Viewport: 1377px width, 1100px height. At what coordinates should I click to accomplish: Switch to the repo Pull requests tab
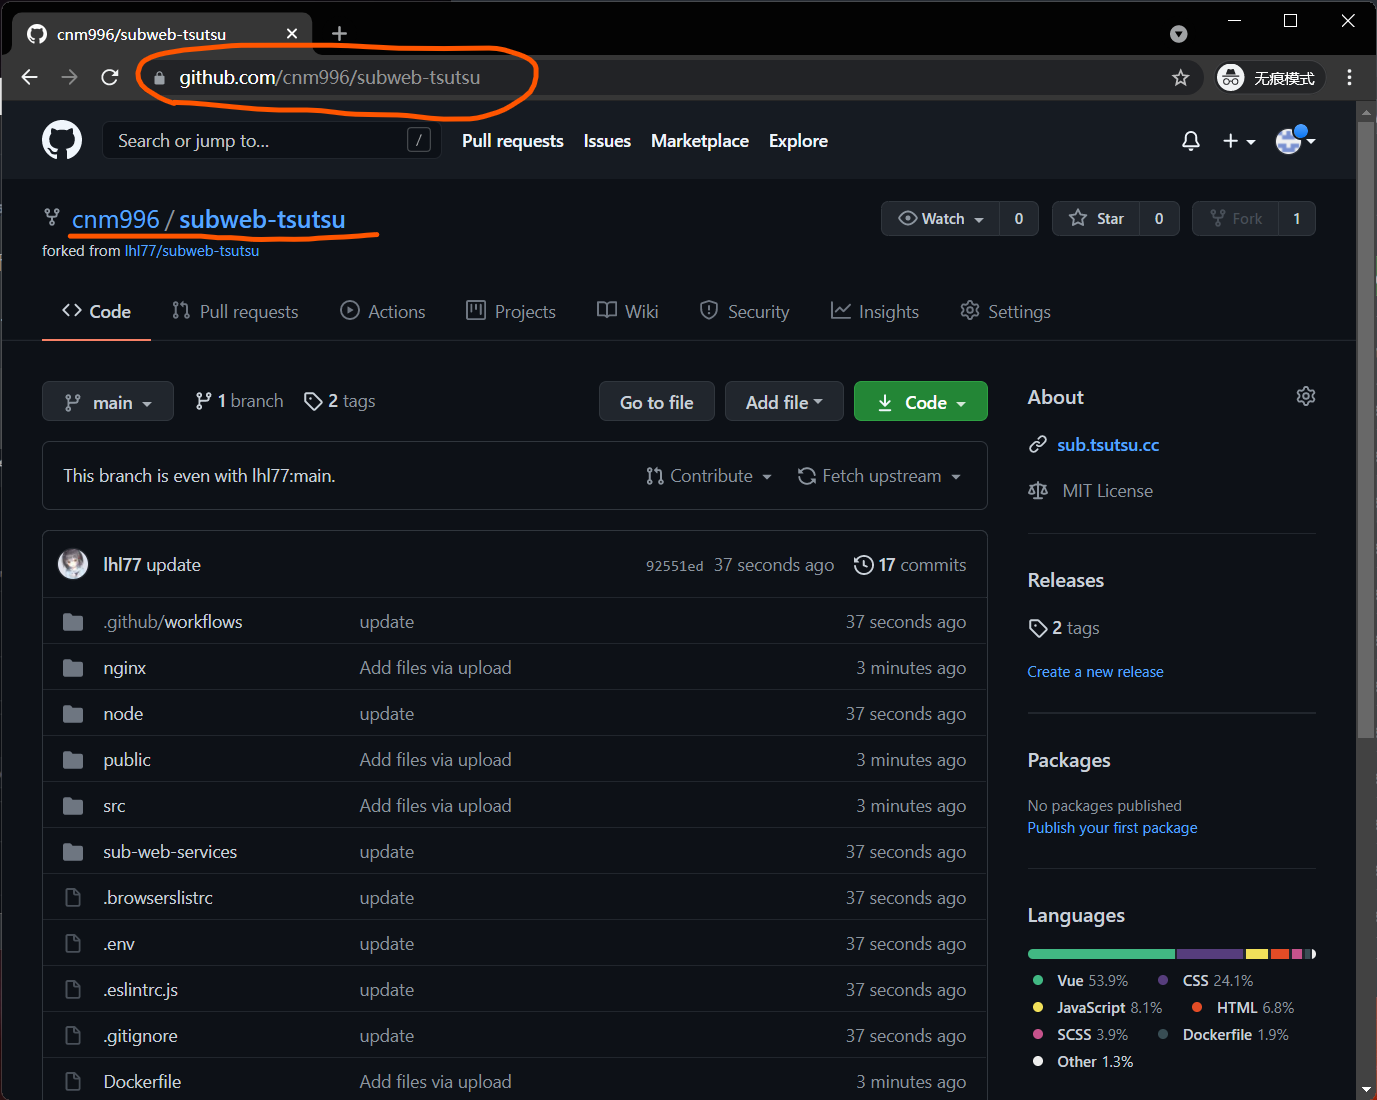235,311
